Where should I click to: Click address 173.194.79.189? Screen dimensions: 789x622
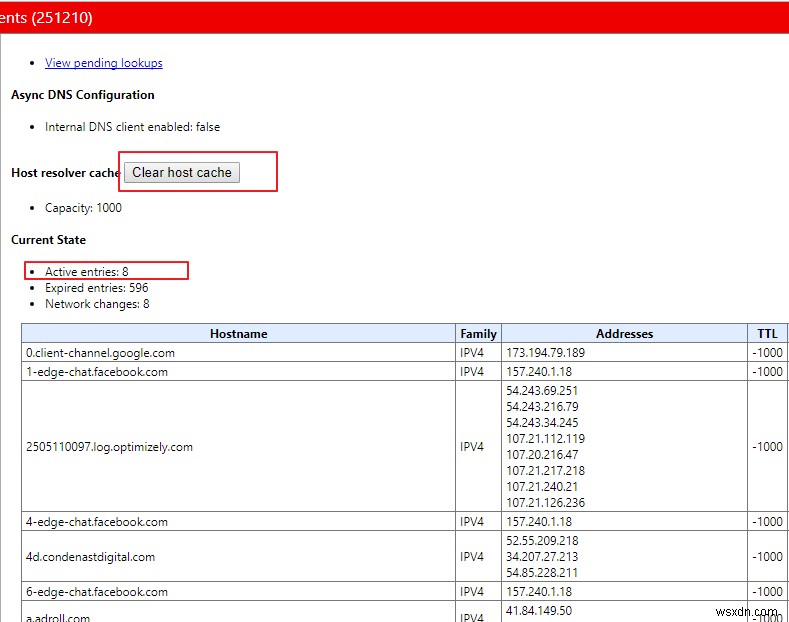point(545,352)
